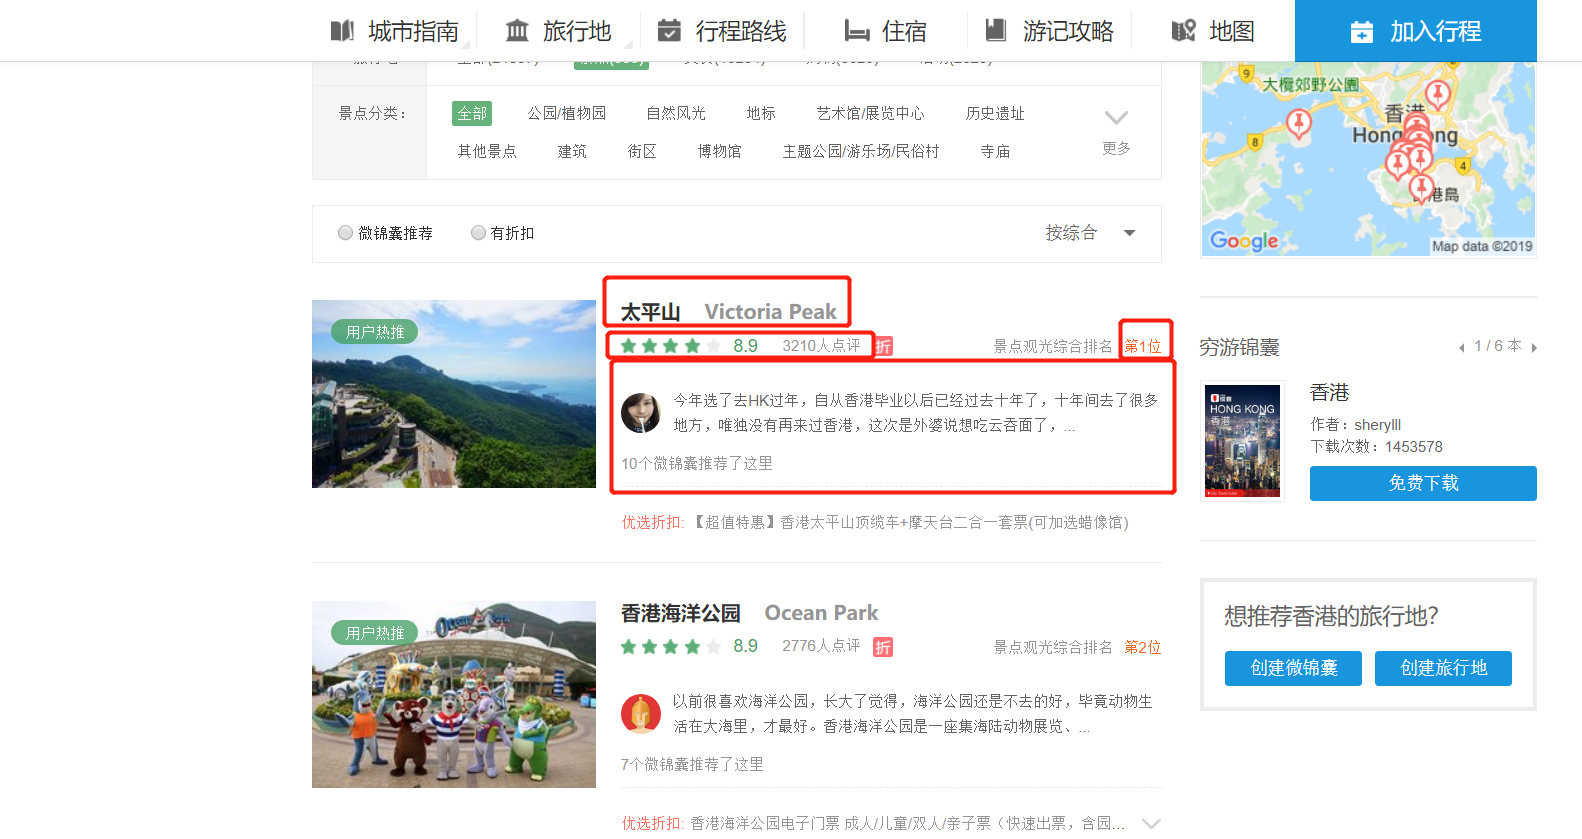
Task: Open the 香港海洋公园 photo thumbnail
Action: 454,695
